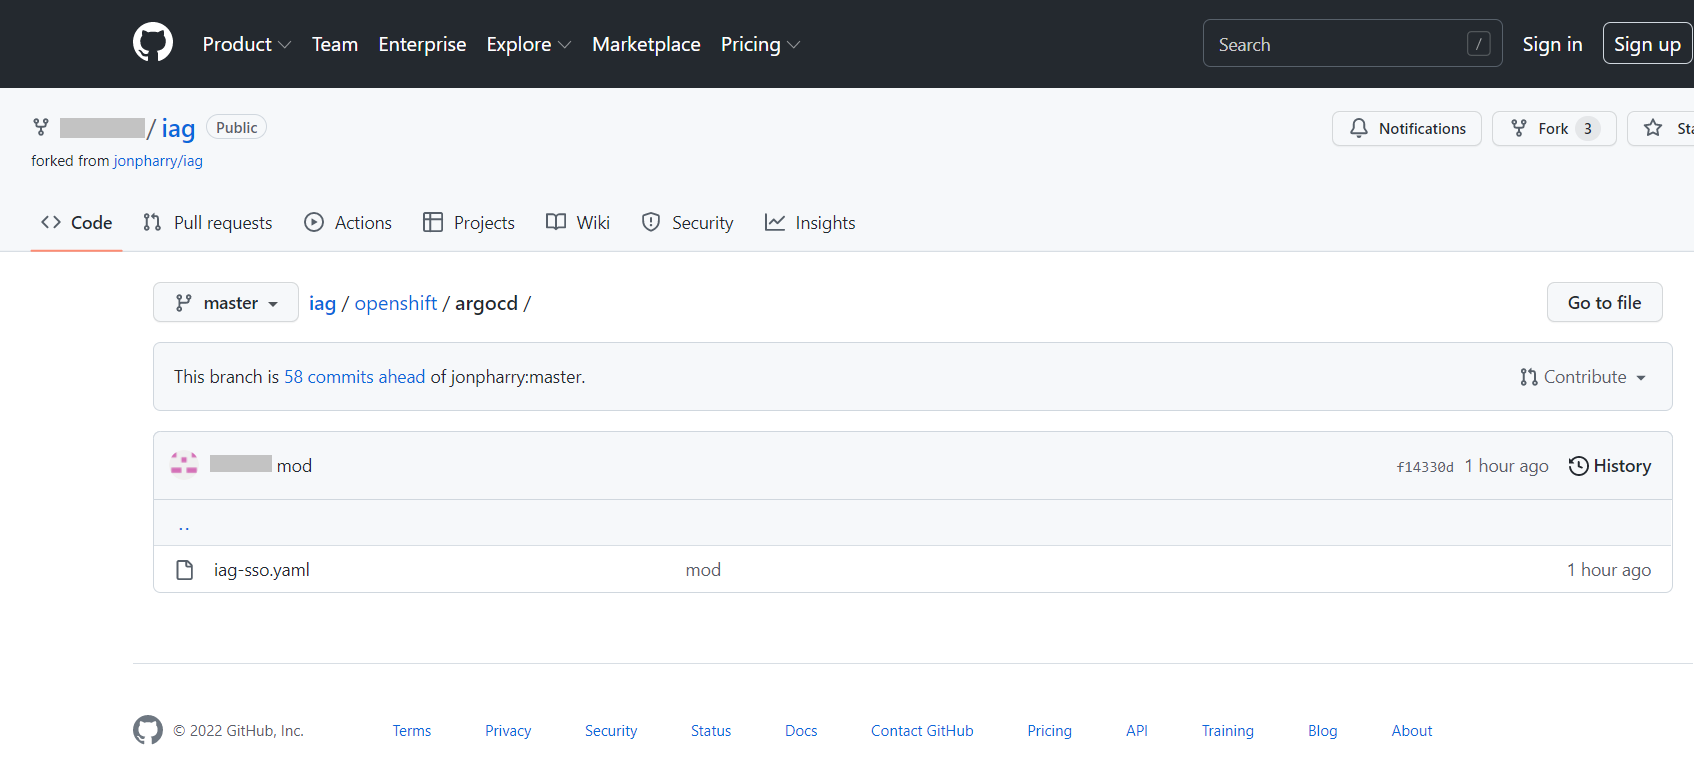Click the GitHub mark icon in the footer

148,730
